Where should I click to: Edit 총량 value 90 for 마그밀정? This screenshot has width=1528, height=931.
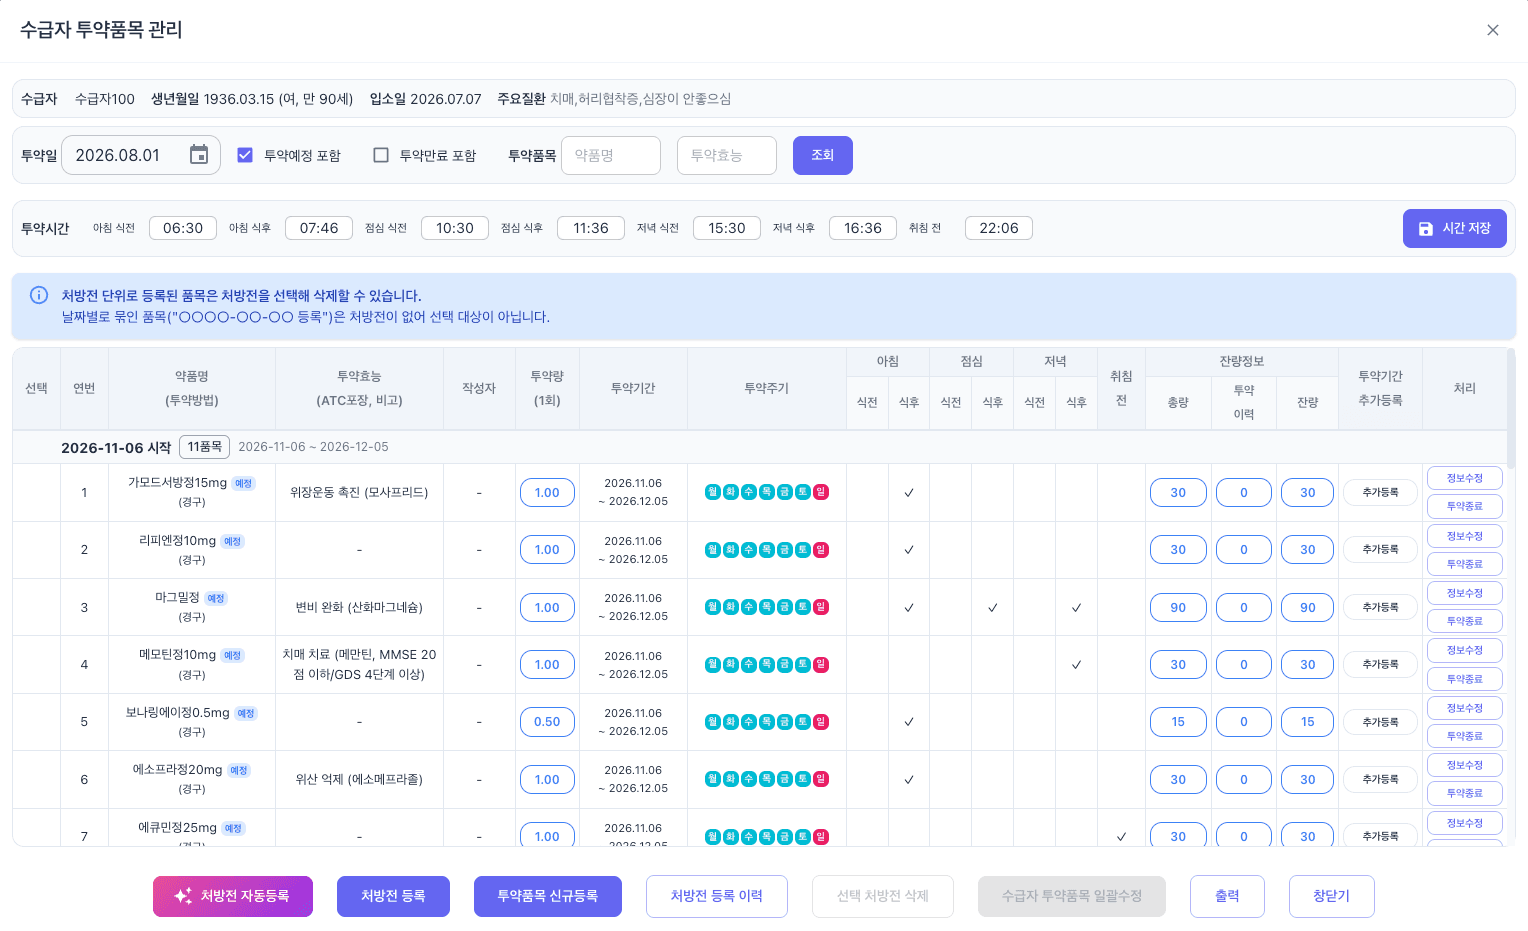tap(1178, 607)
